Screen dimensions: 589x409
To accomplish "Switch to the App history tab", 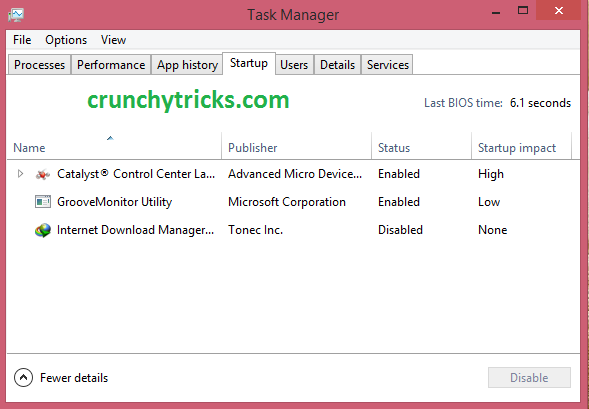I will (187, 65).
